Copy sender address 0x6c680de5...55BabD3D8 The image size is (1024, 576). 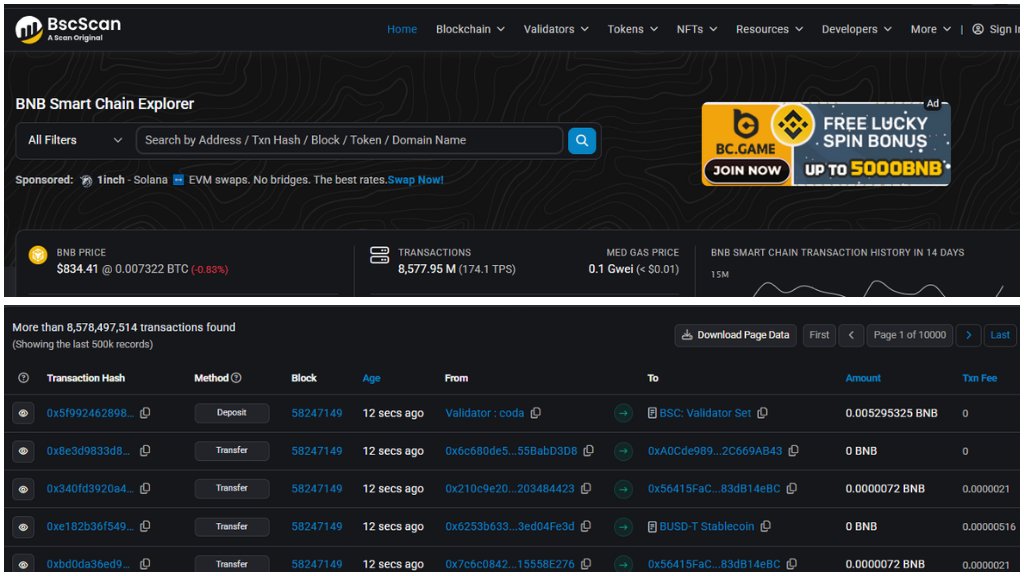tap(588, 451)
